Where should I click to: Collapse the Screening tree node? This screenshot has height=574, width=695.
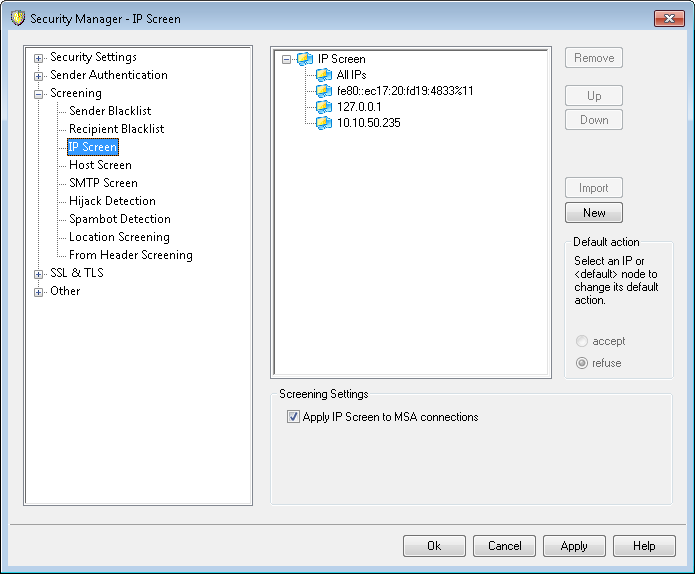click(39, 94)
